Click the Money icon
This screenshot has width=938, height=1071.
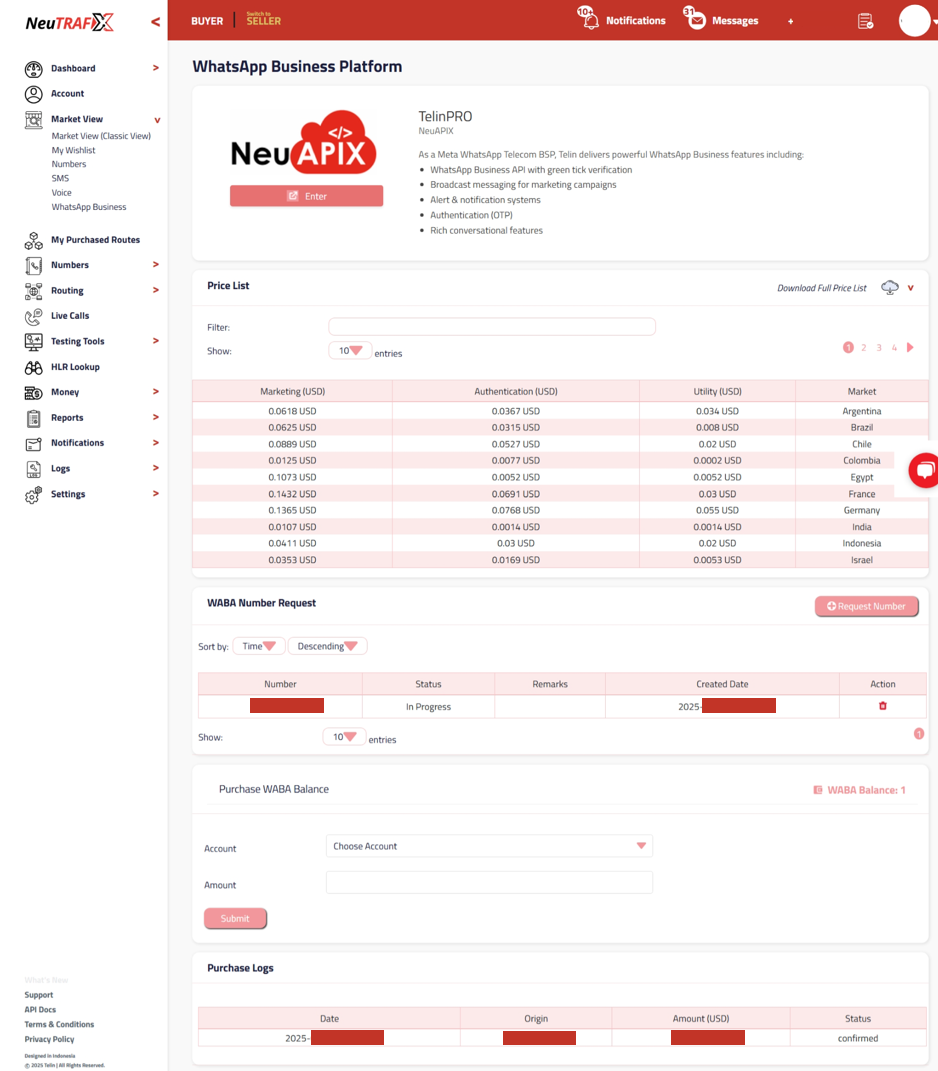click(33, 393)
